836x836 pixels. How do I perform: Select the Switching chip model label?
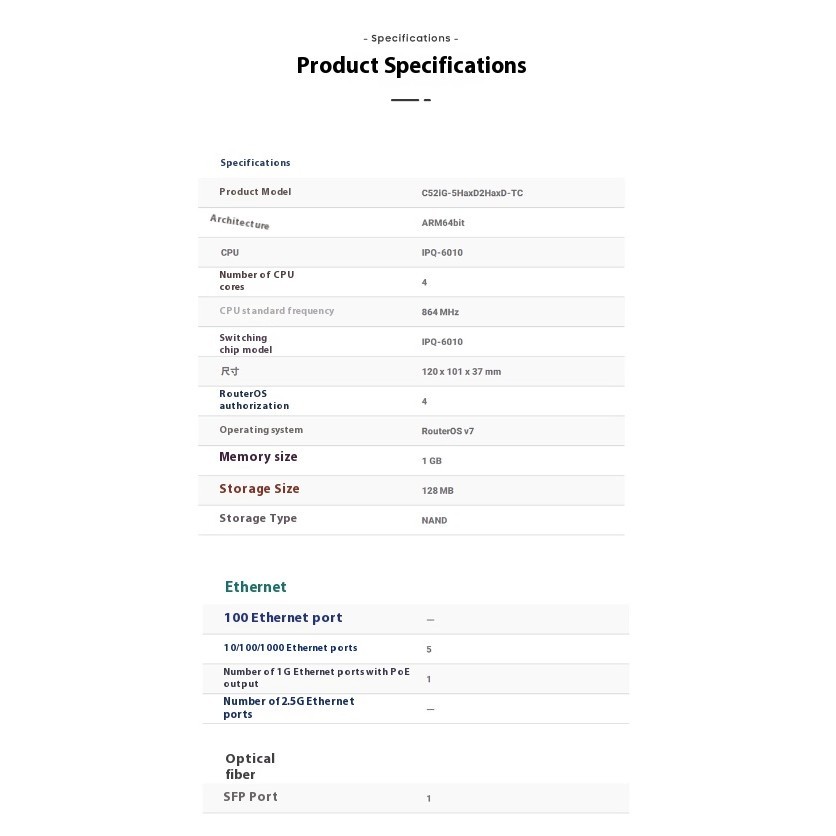[245, 344]
